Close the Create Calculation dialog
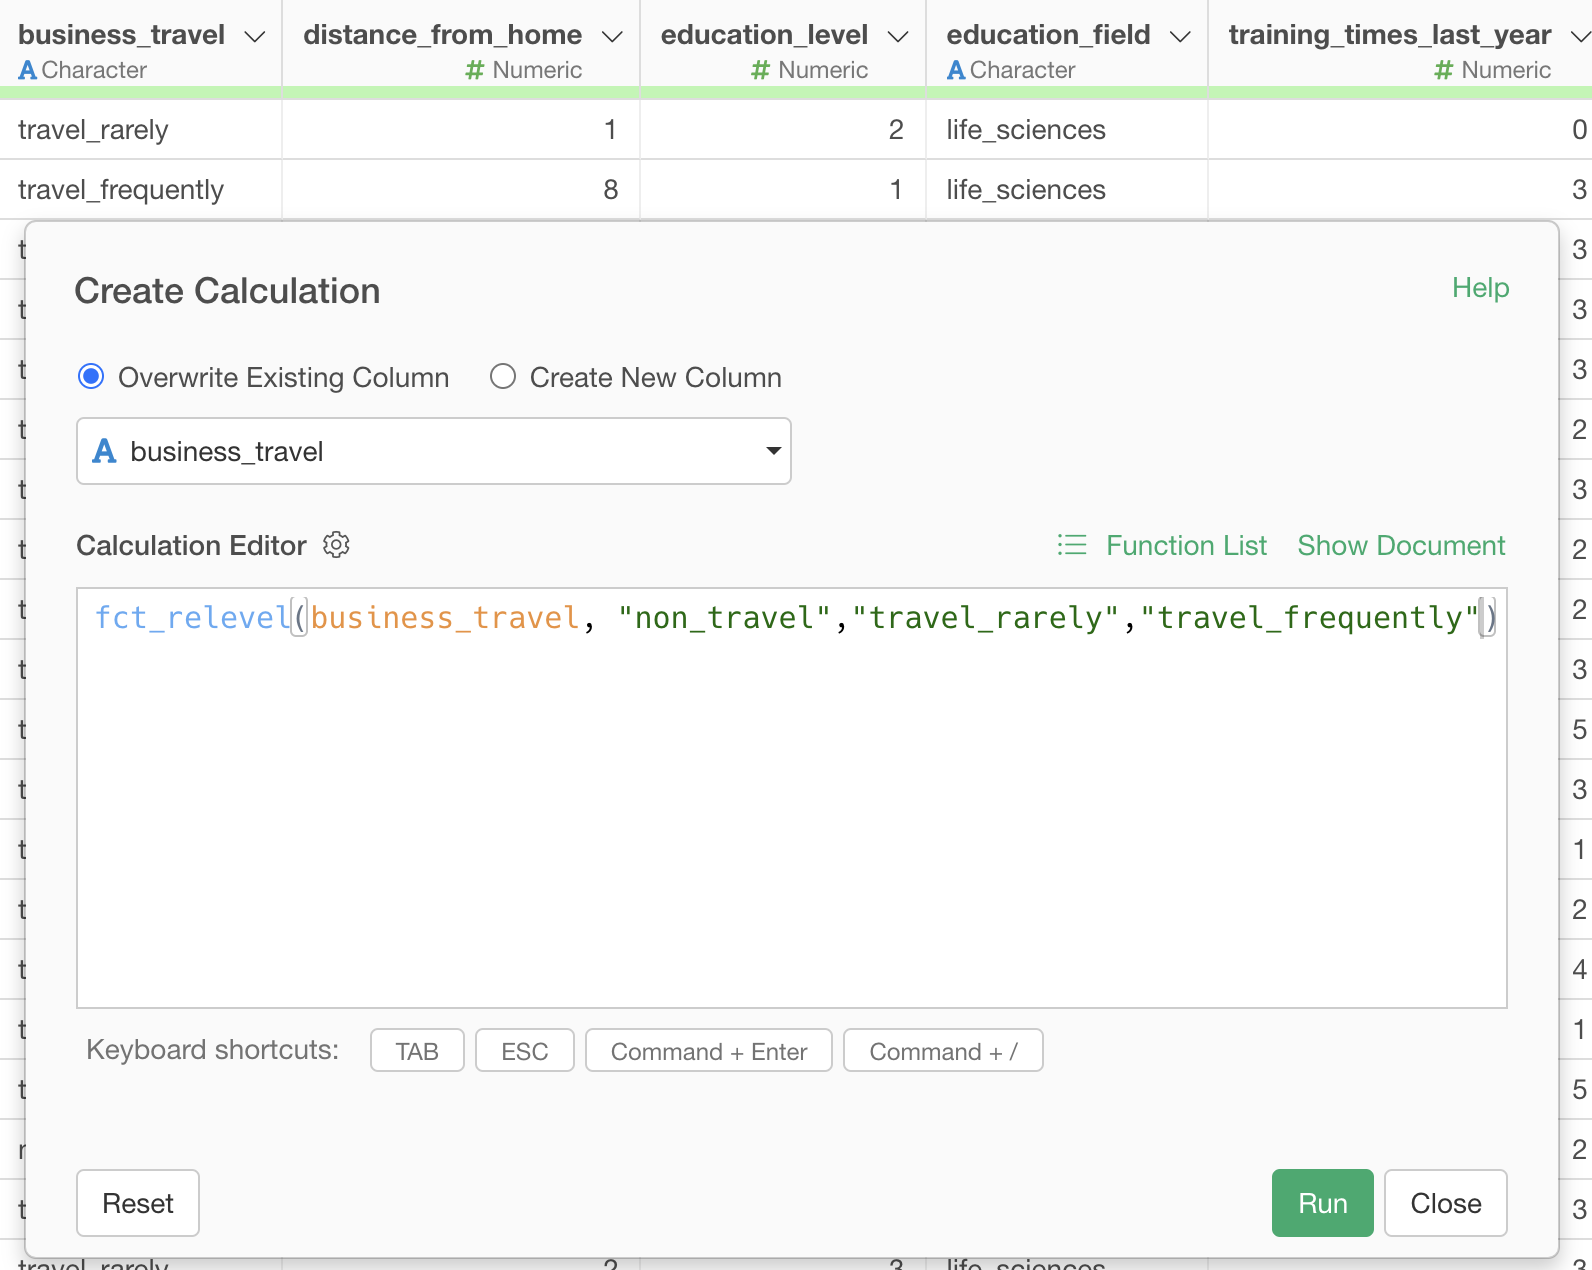This screenshot has height=1270, width=1592. [x=1445, y=1203]
